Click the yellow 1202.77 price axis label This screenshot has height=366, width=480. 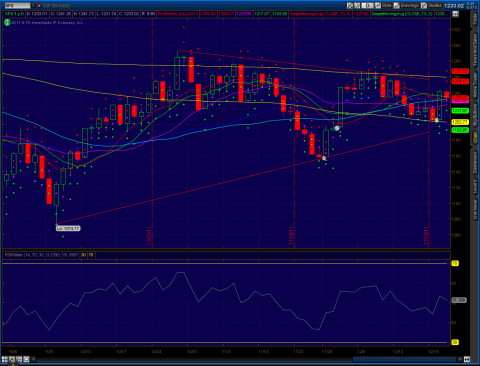coord(460,122)
